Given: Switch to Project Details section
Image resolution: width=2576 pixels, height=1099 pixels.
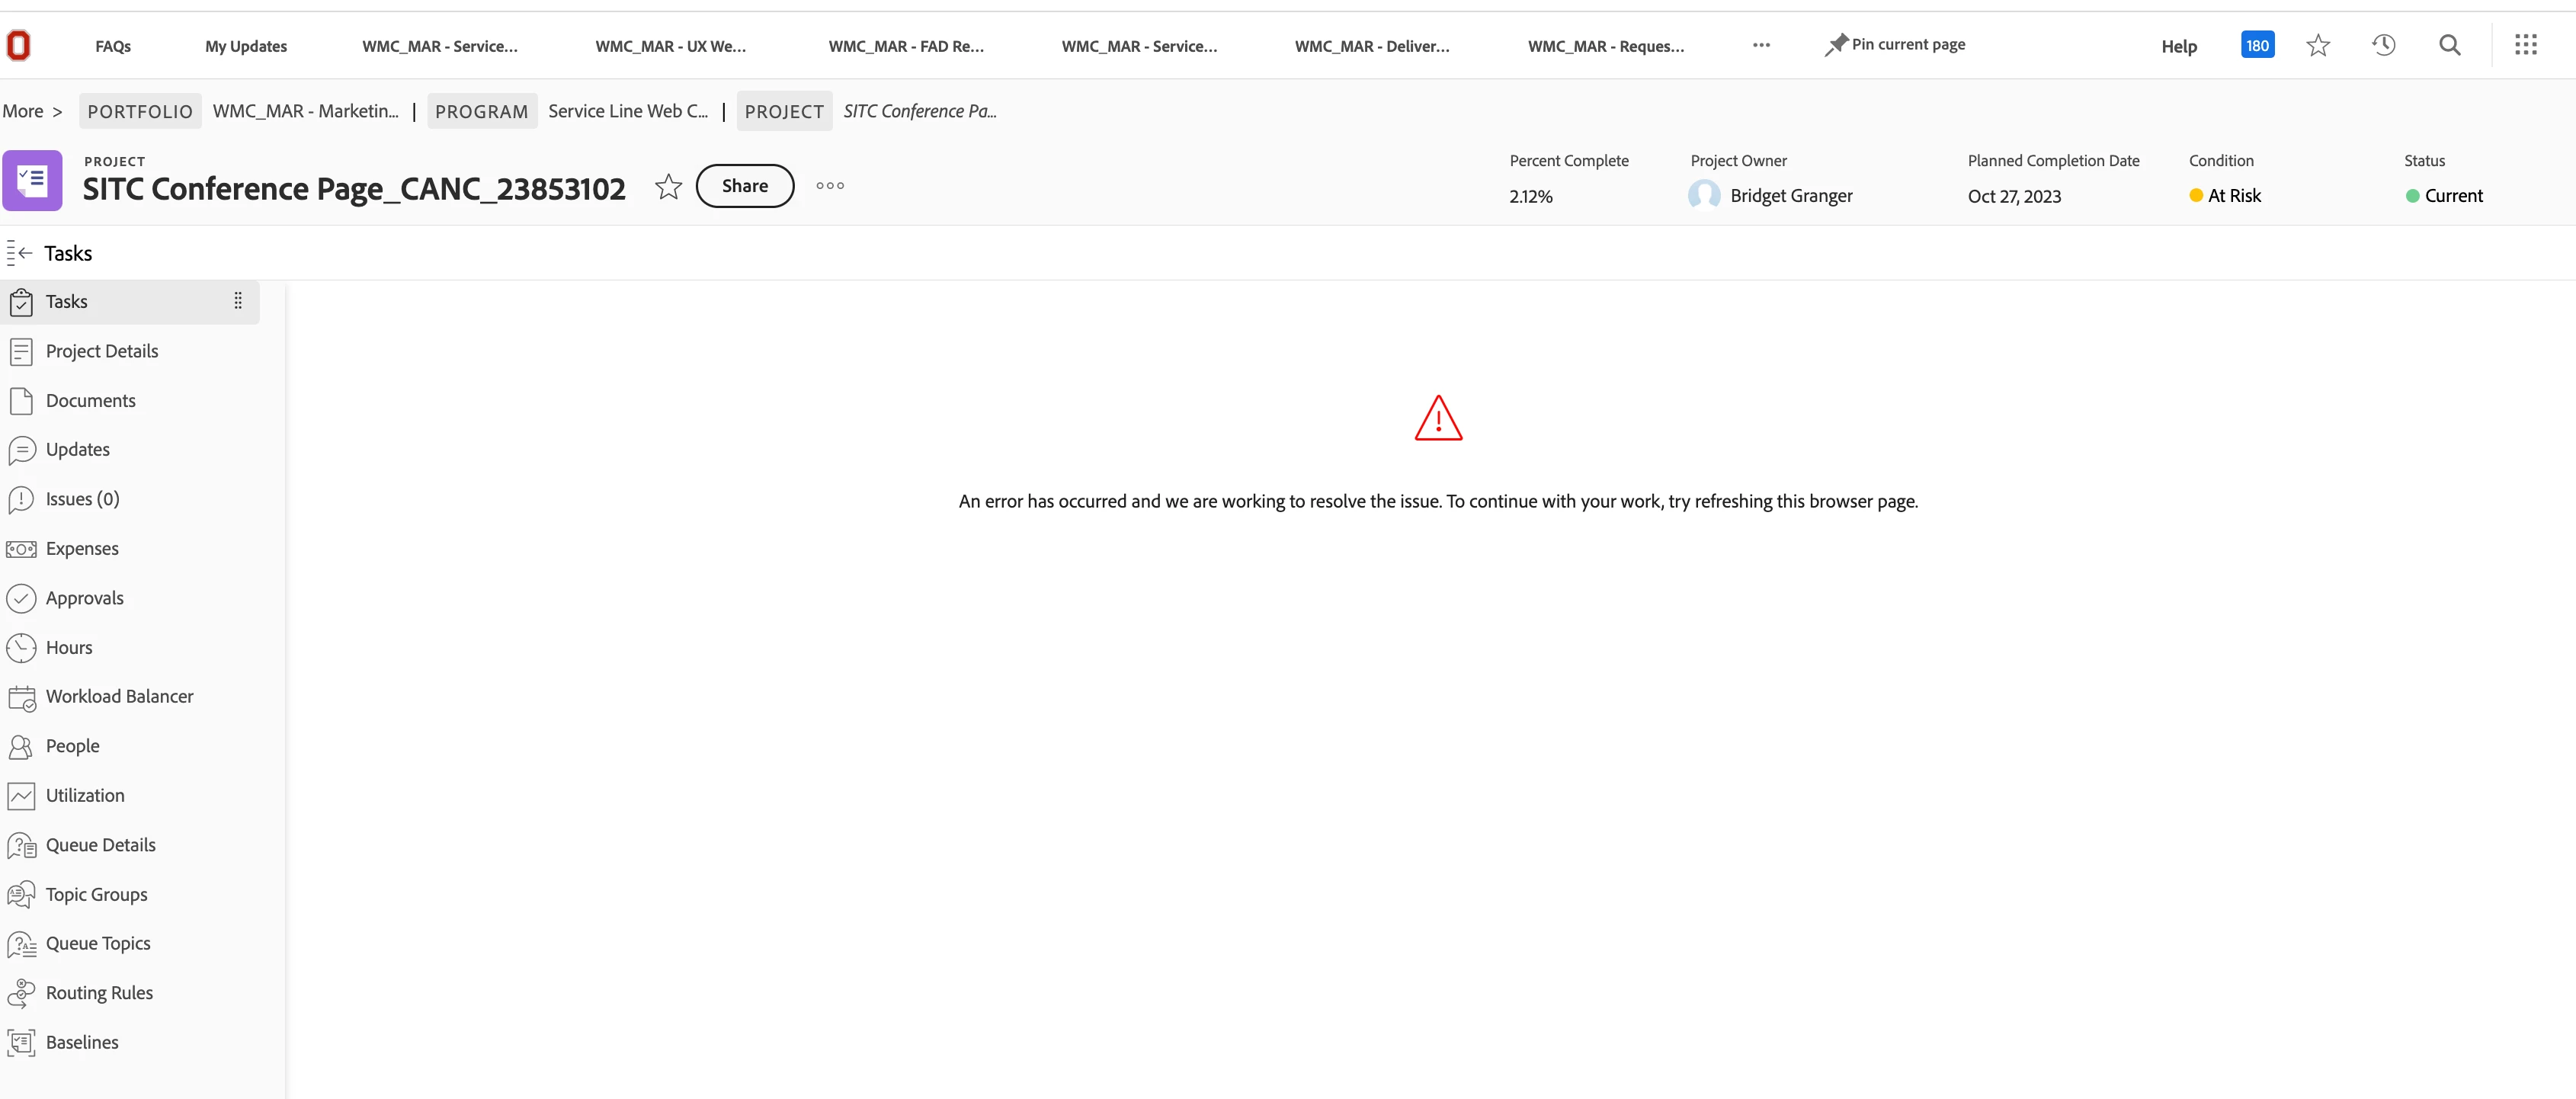Looking at the screenshot, I should click(x=101, y=351).
